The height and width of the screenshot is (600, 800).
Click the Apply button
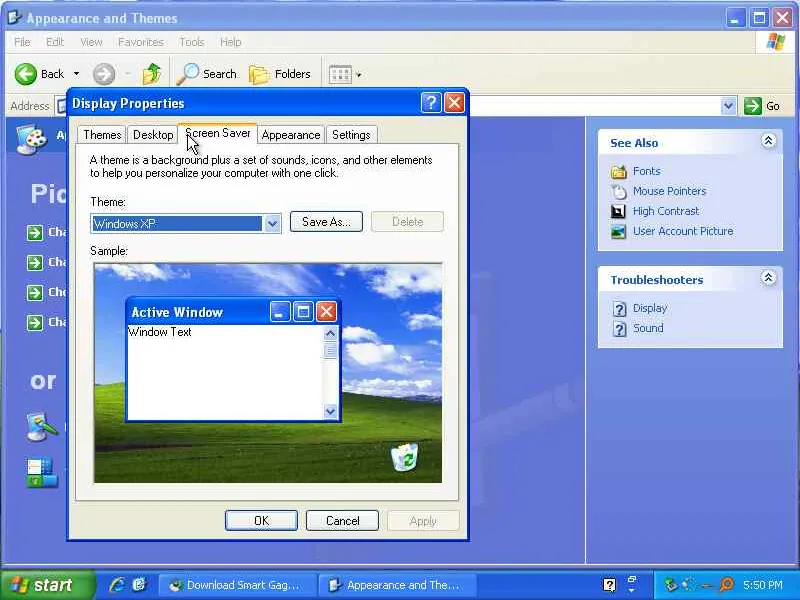pos(423,520)
